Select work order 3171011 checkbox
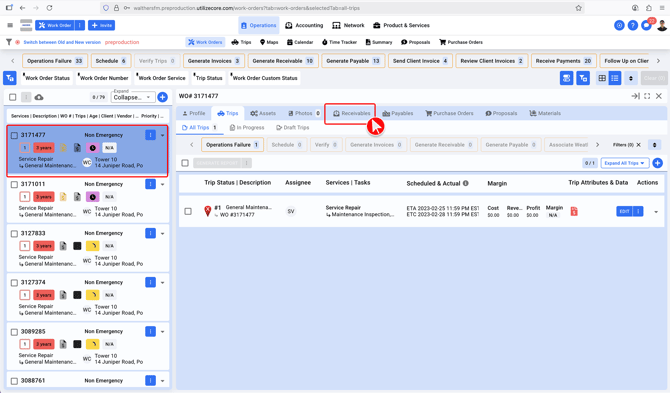This screenshot has height=393, width=670. point(14,185)
